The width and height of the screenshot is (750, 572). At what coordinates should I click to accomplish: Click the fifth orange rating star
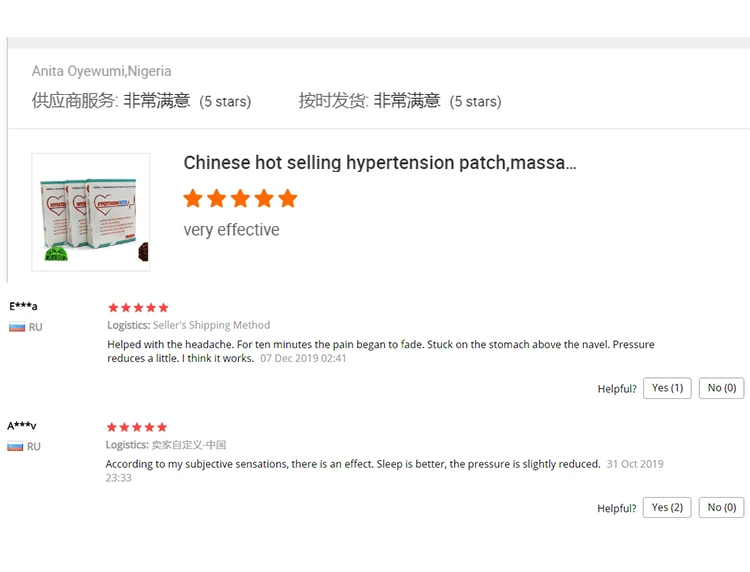[x=287, y=198]
